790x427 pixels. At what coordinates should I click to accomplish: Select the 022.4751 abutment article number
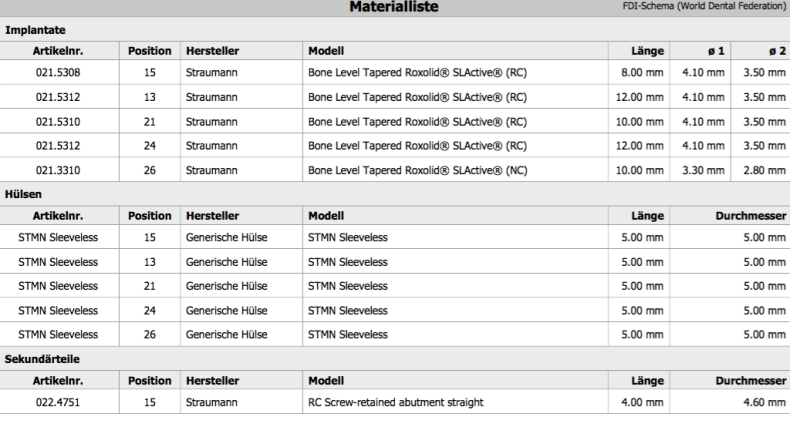58,402
